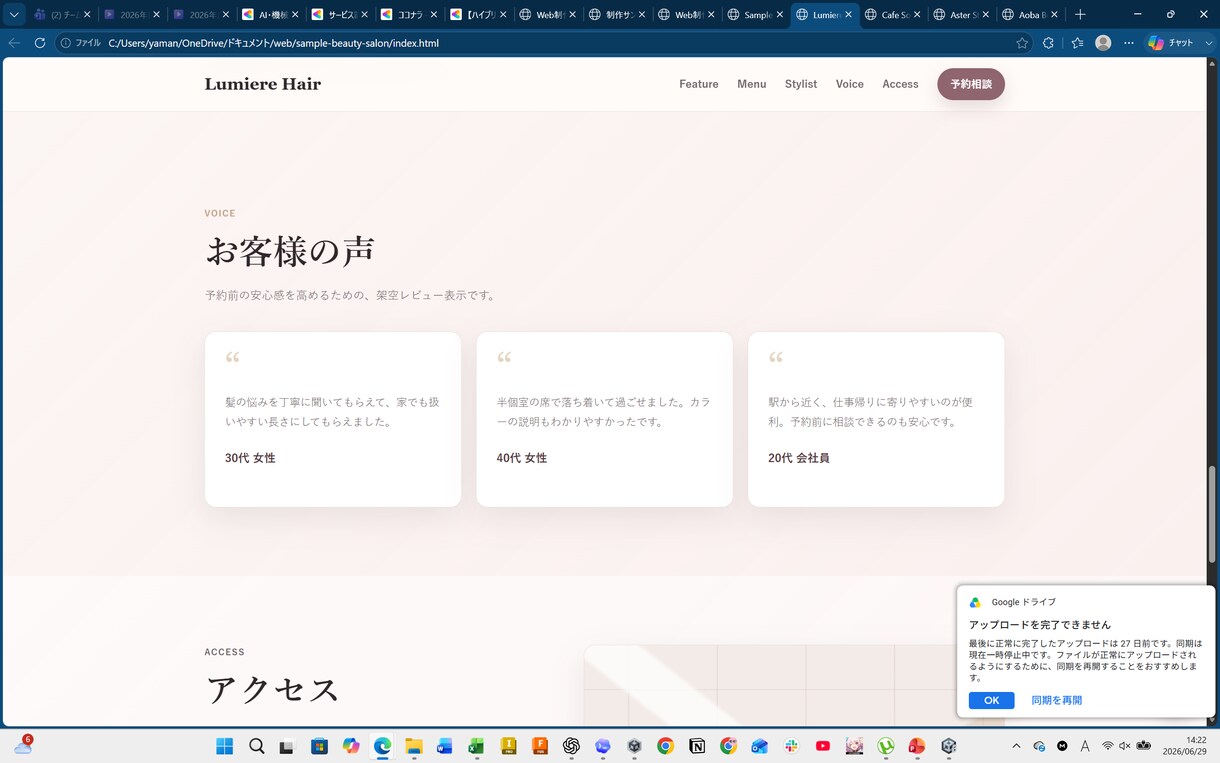The height and width of the screenshot is (763, 1220).
Task: Go to Access section link
Action: 900,84
